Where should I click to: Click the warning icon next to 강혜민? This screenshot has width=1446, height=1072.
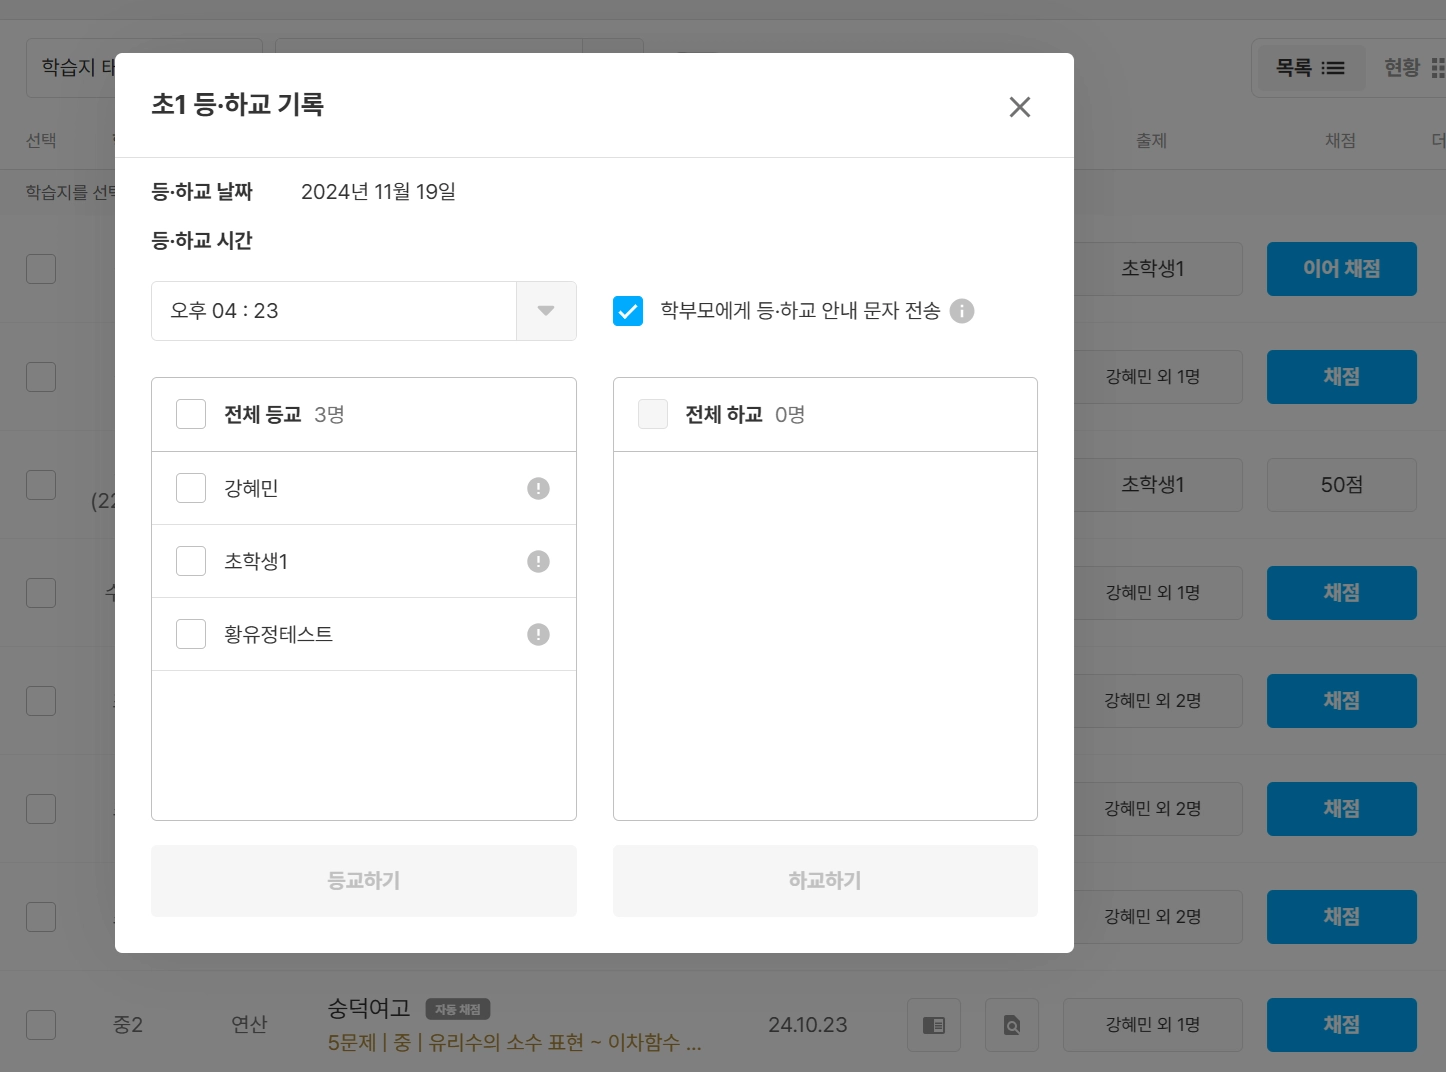(x=538, y=488)
